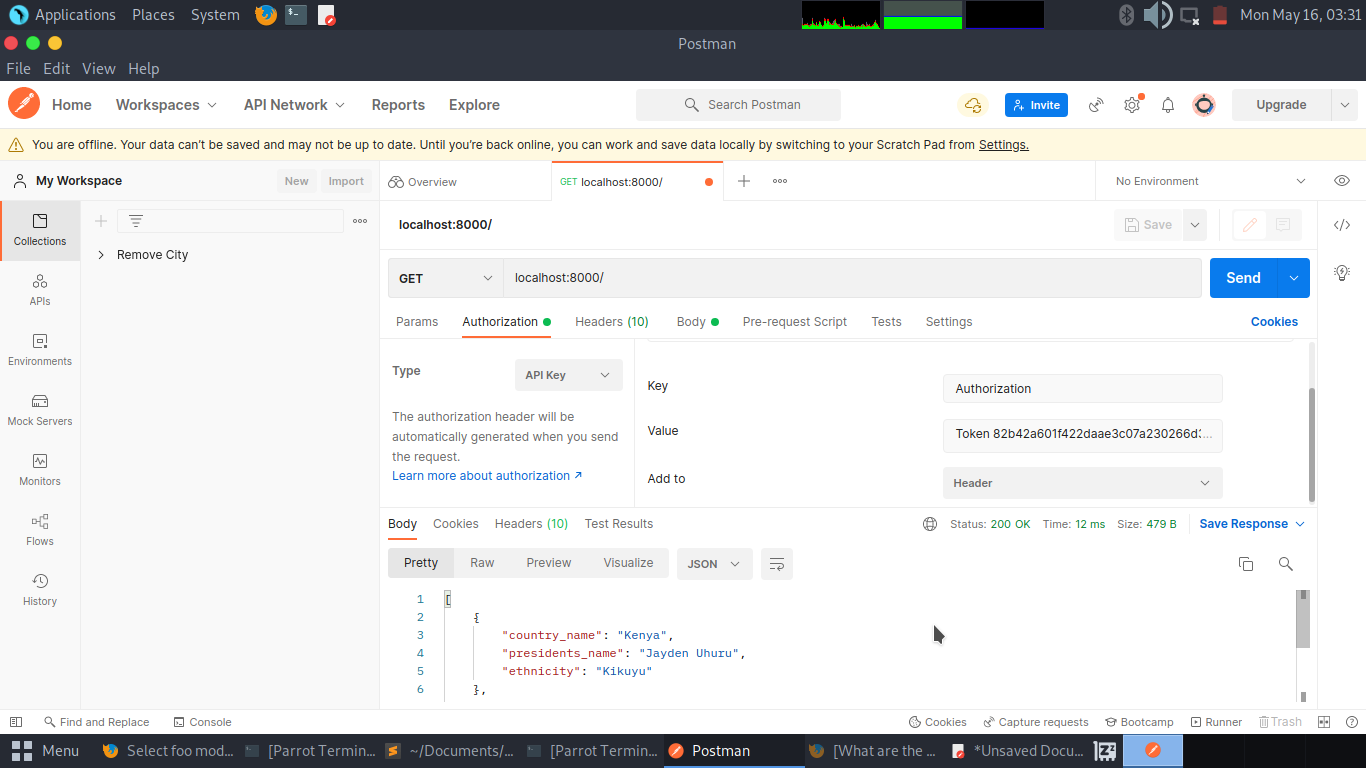Select the APIs sidebar icon
The height and width of the screenshot is (768, 1366).
click(39, 291)
